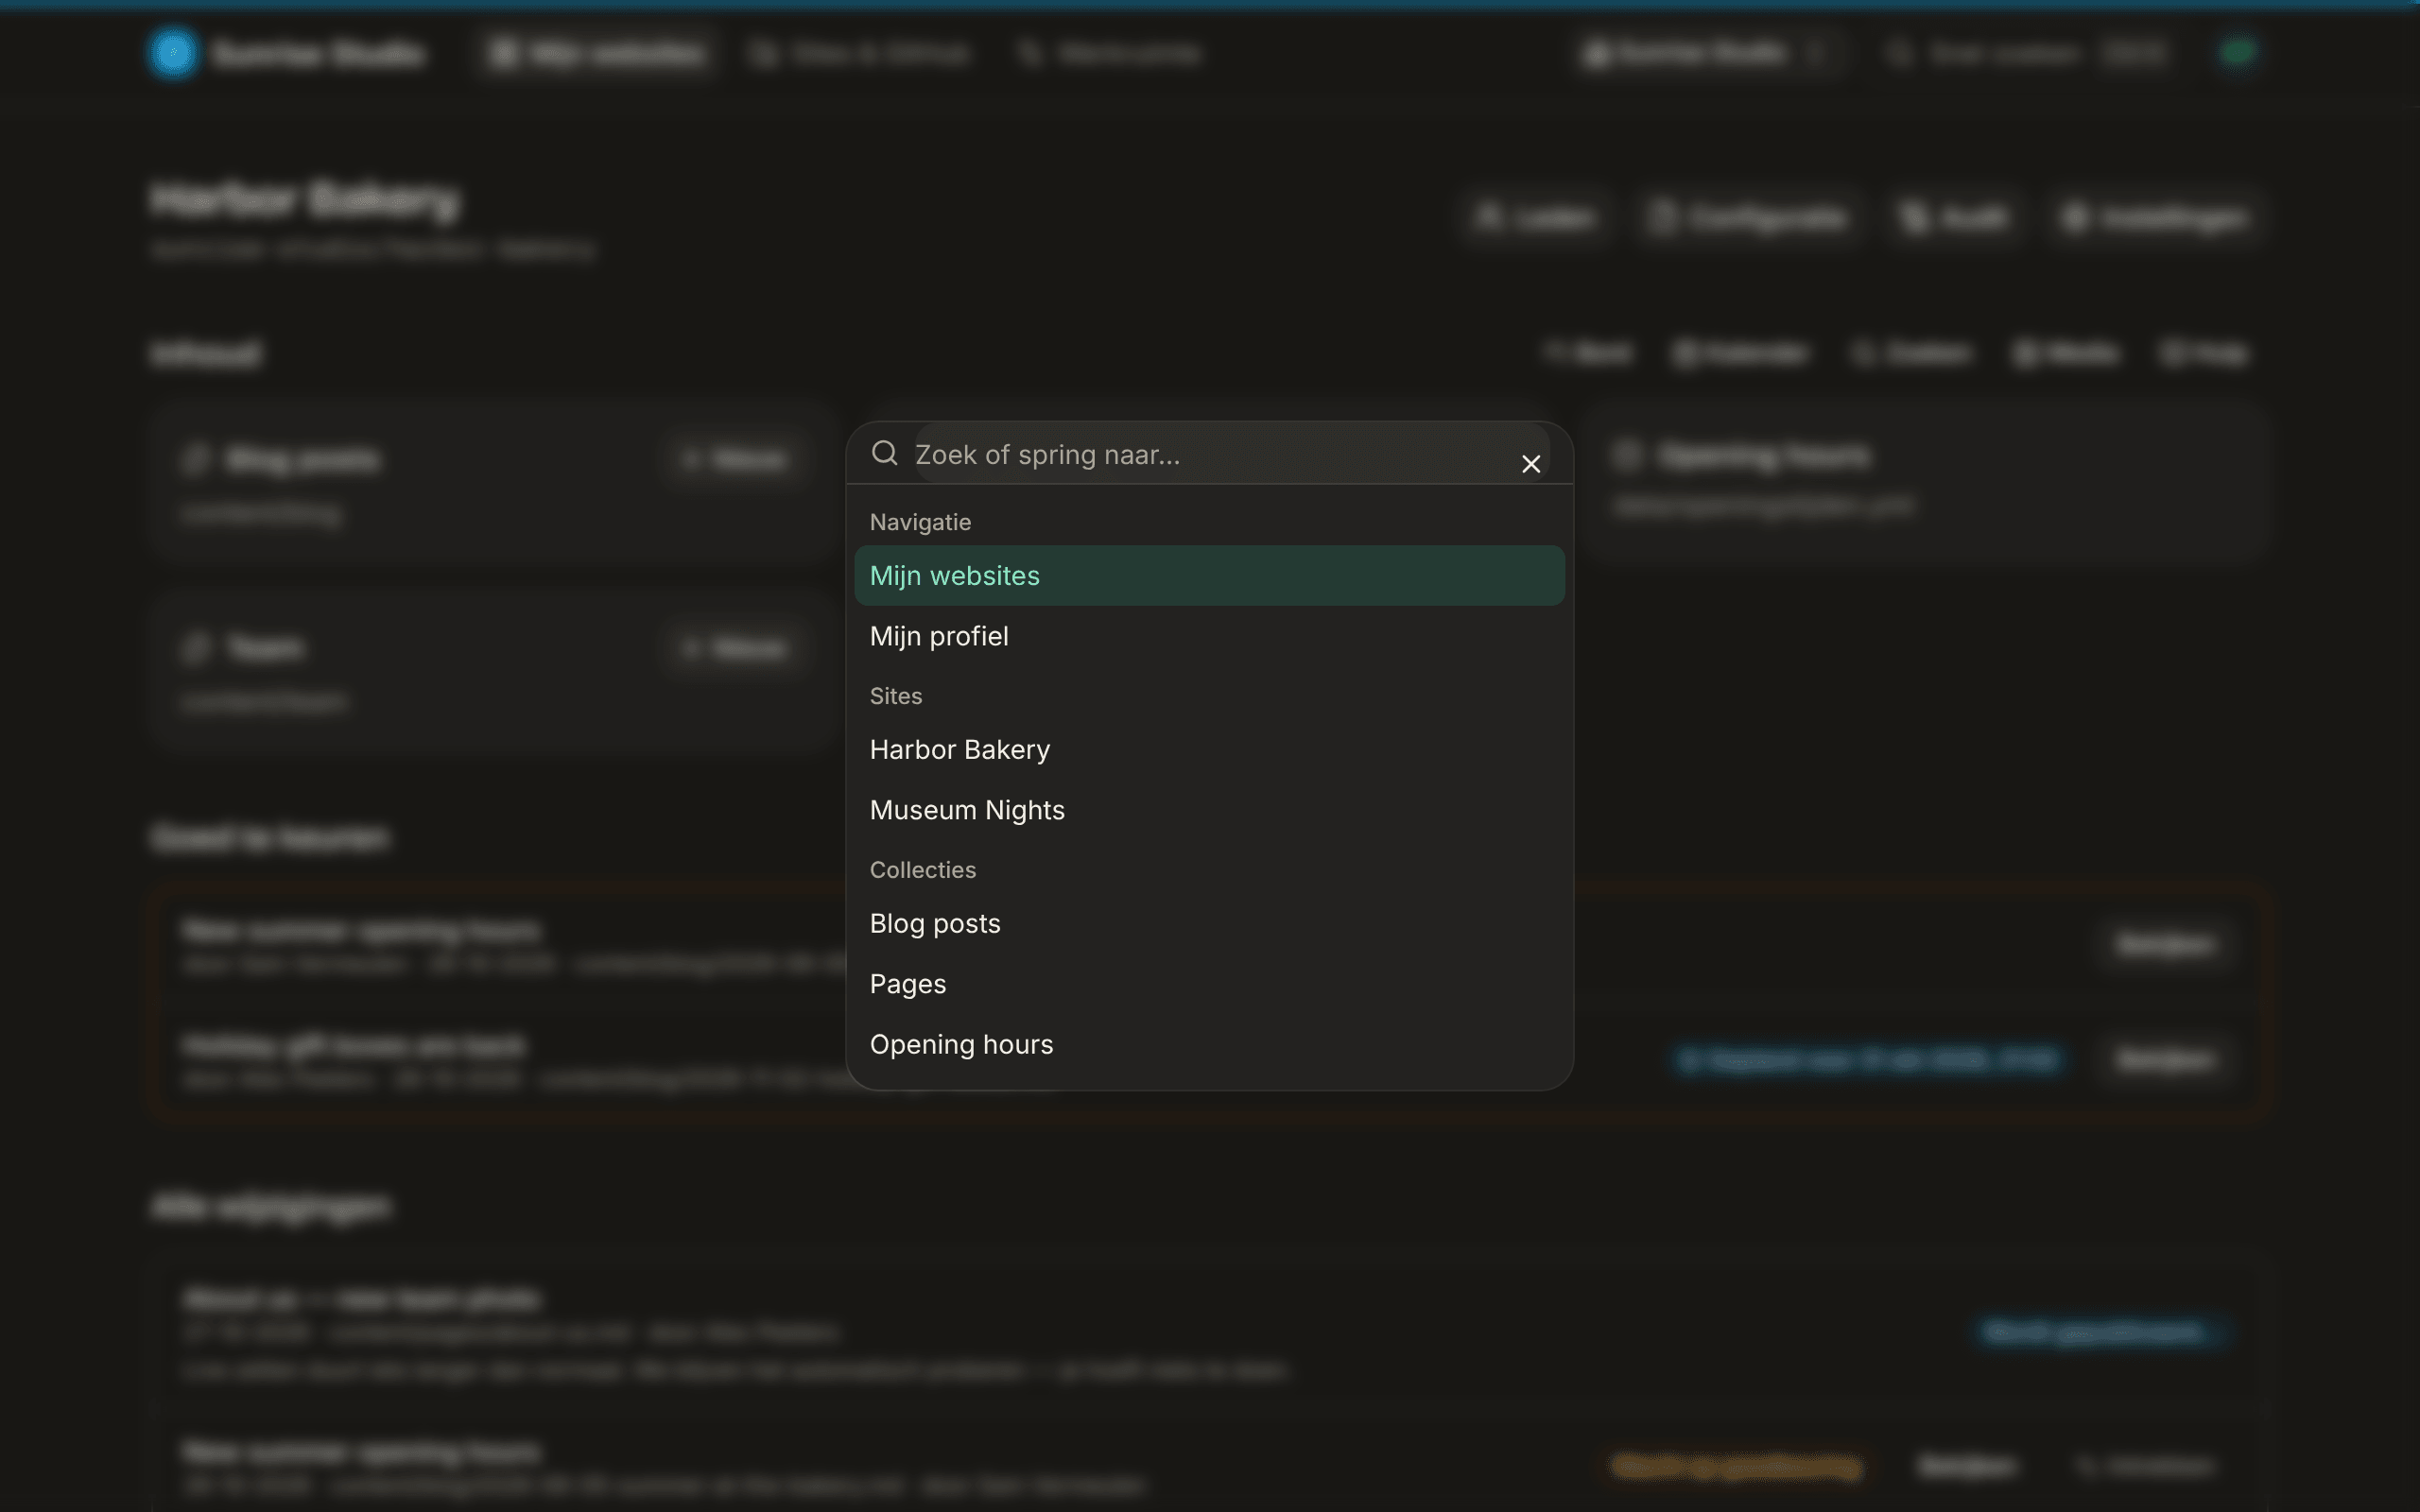Image resolution: width=2420 pixels, height=1512 pixels.
Task: Click the magnifier icon in the palette
Action: (884, 454)
